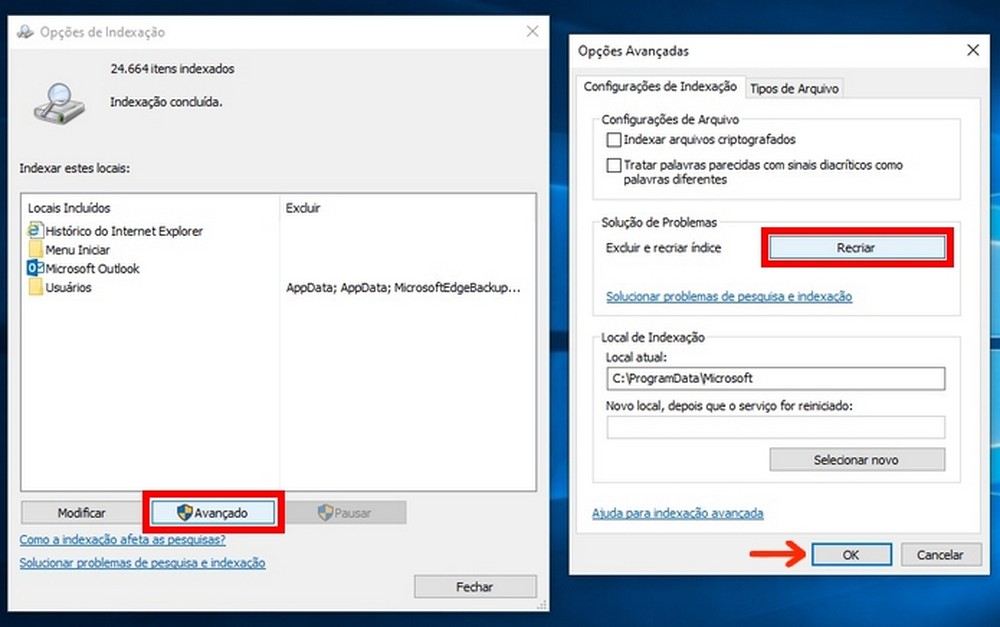
Task: Click the Recriar button
Action: (x=856, y=247)
